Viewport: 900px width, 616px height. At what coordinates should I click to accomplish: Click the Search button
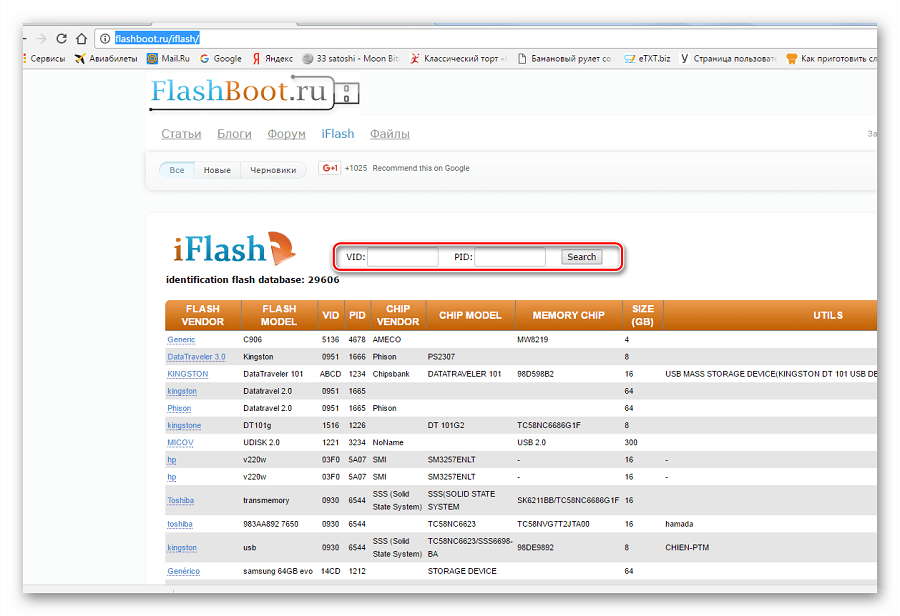tap(581, 257)
